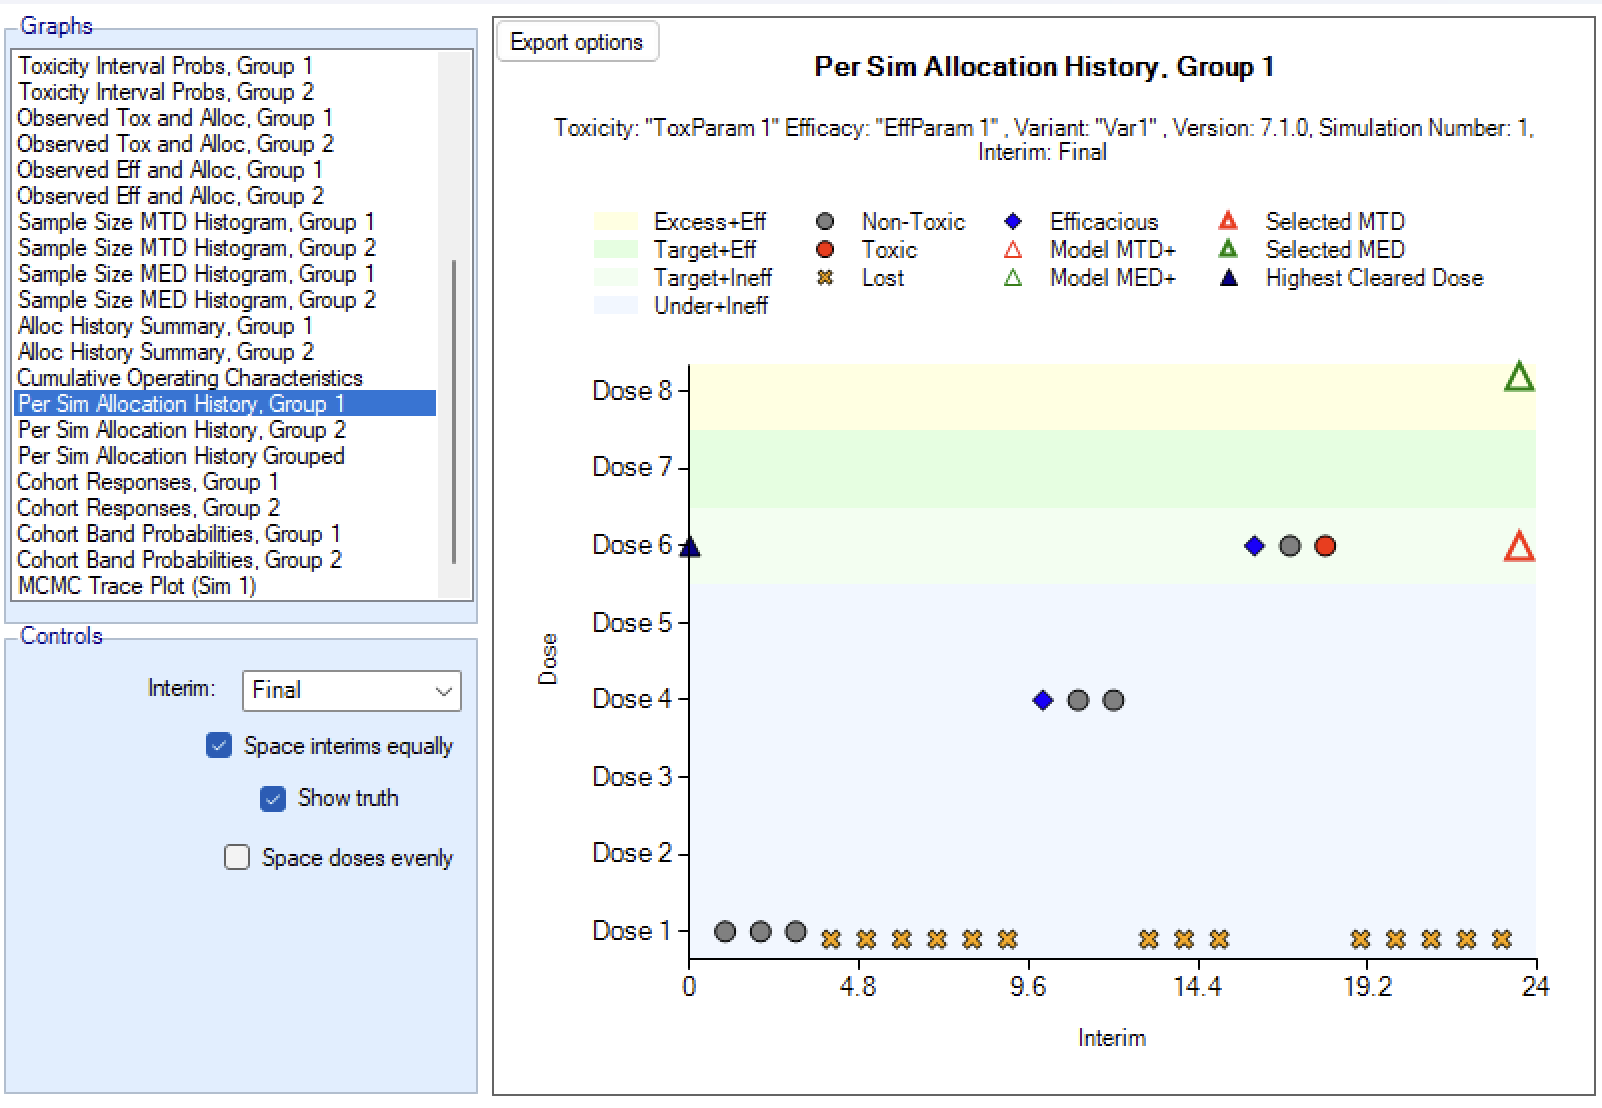Click the first orange Lost marker at Dose 1
This screenshot has height=1108, width=1602.
(831, 940)
